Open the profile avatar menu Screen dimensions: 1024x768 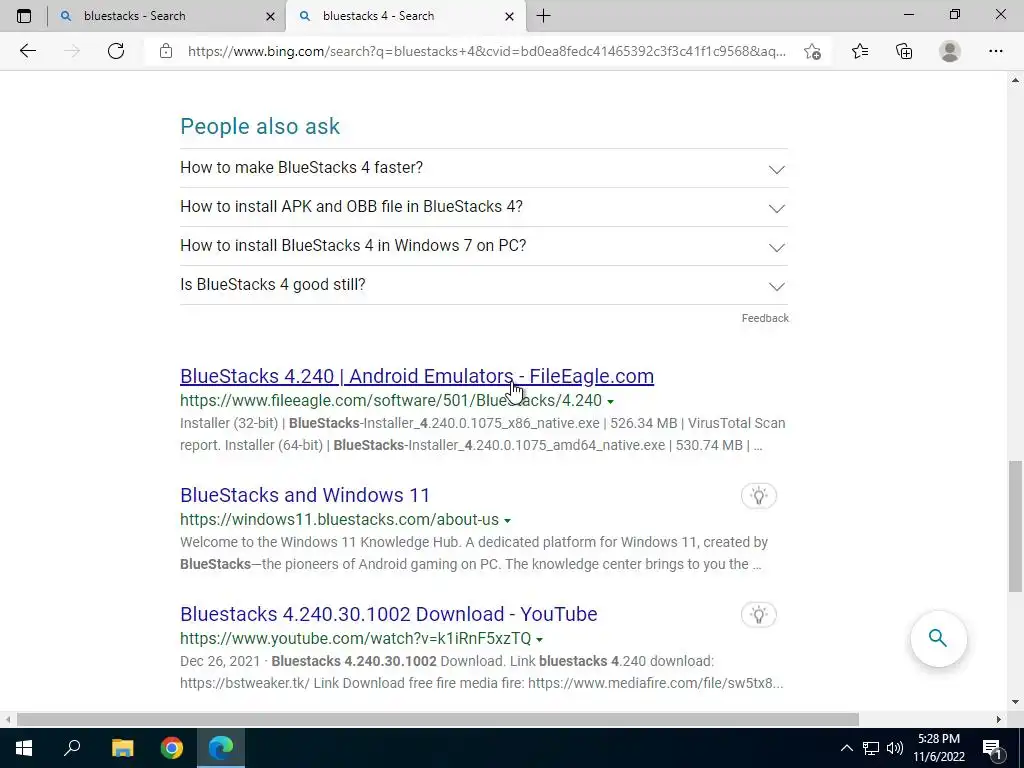click(950, 51)
